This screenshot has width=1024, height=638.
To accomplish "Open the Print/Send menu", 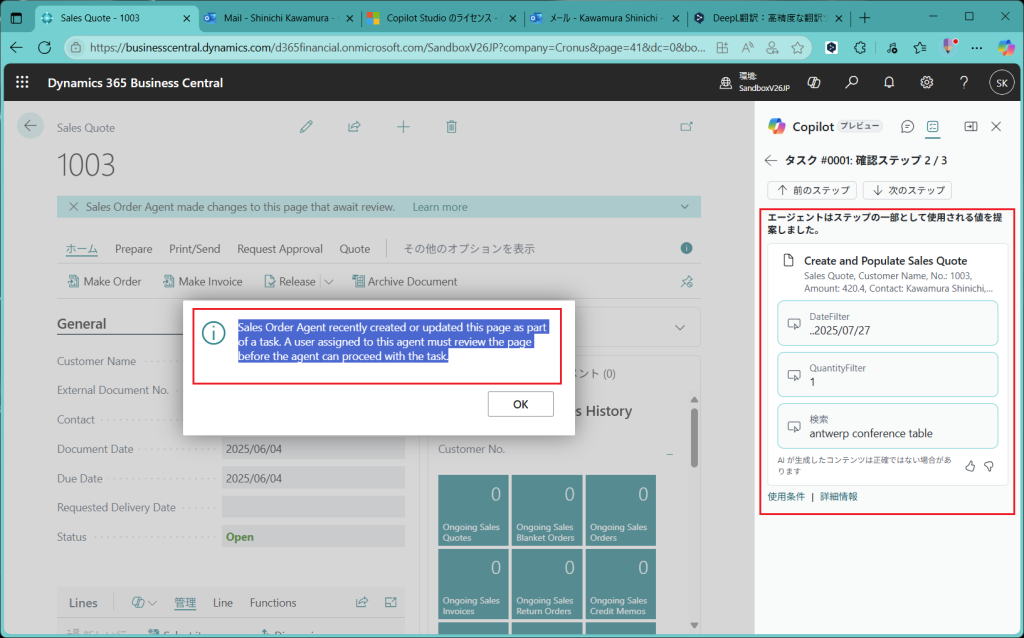I will pyautogui.click(x=195, y=248).
